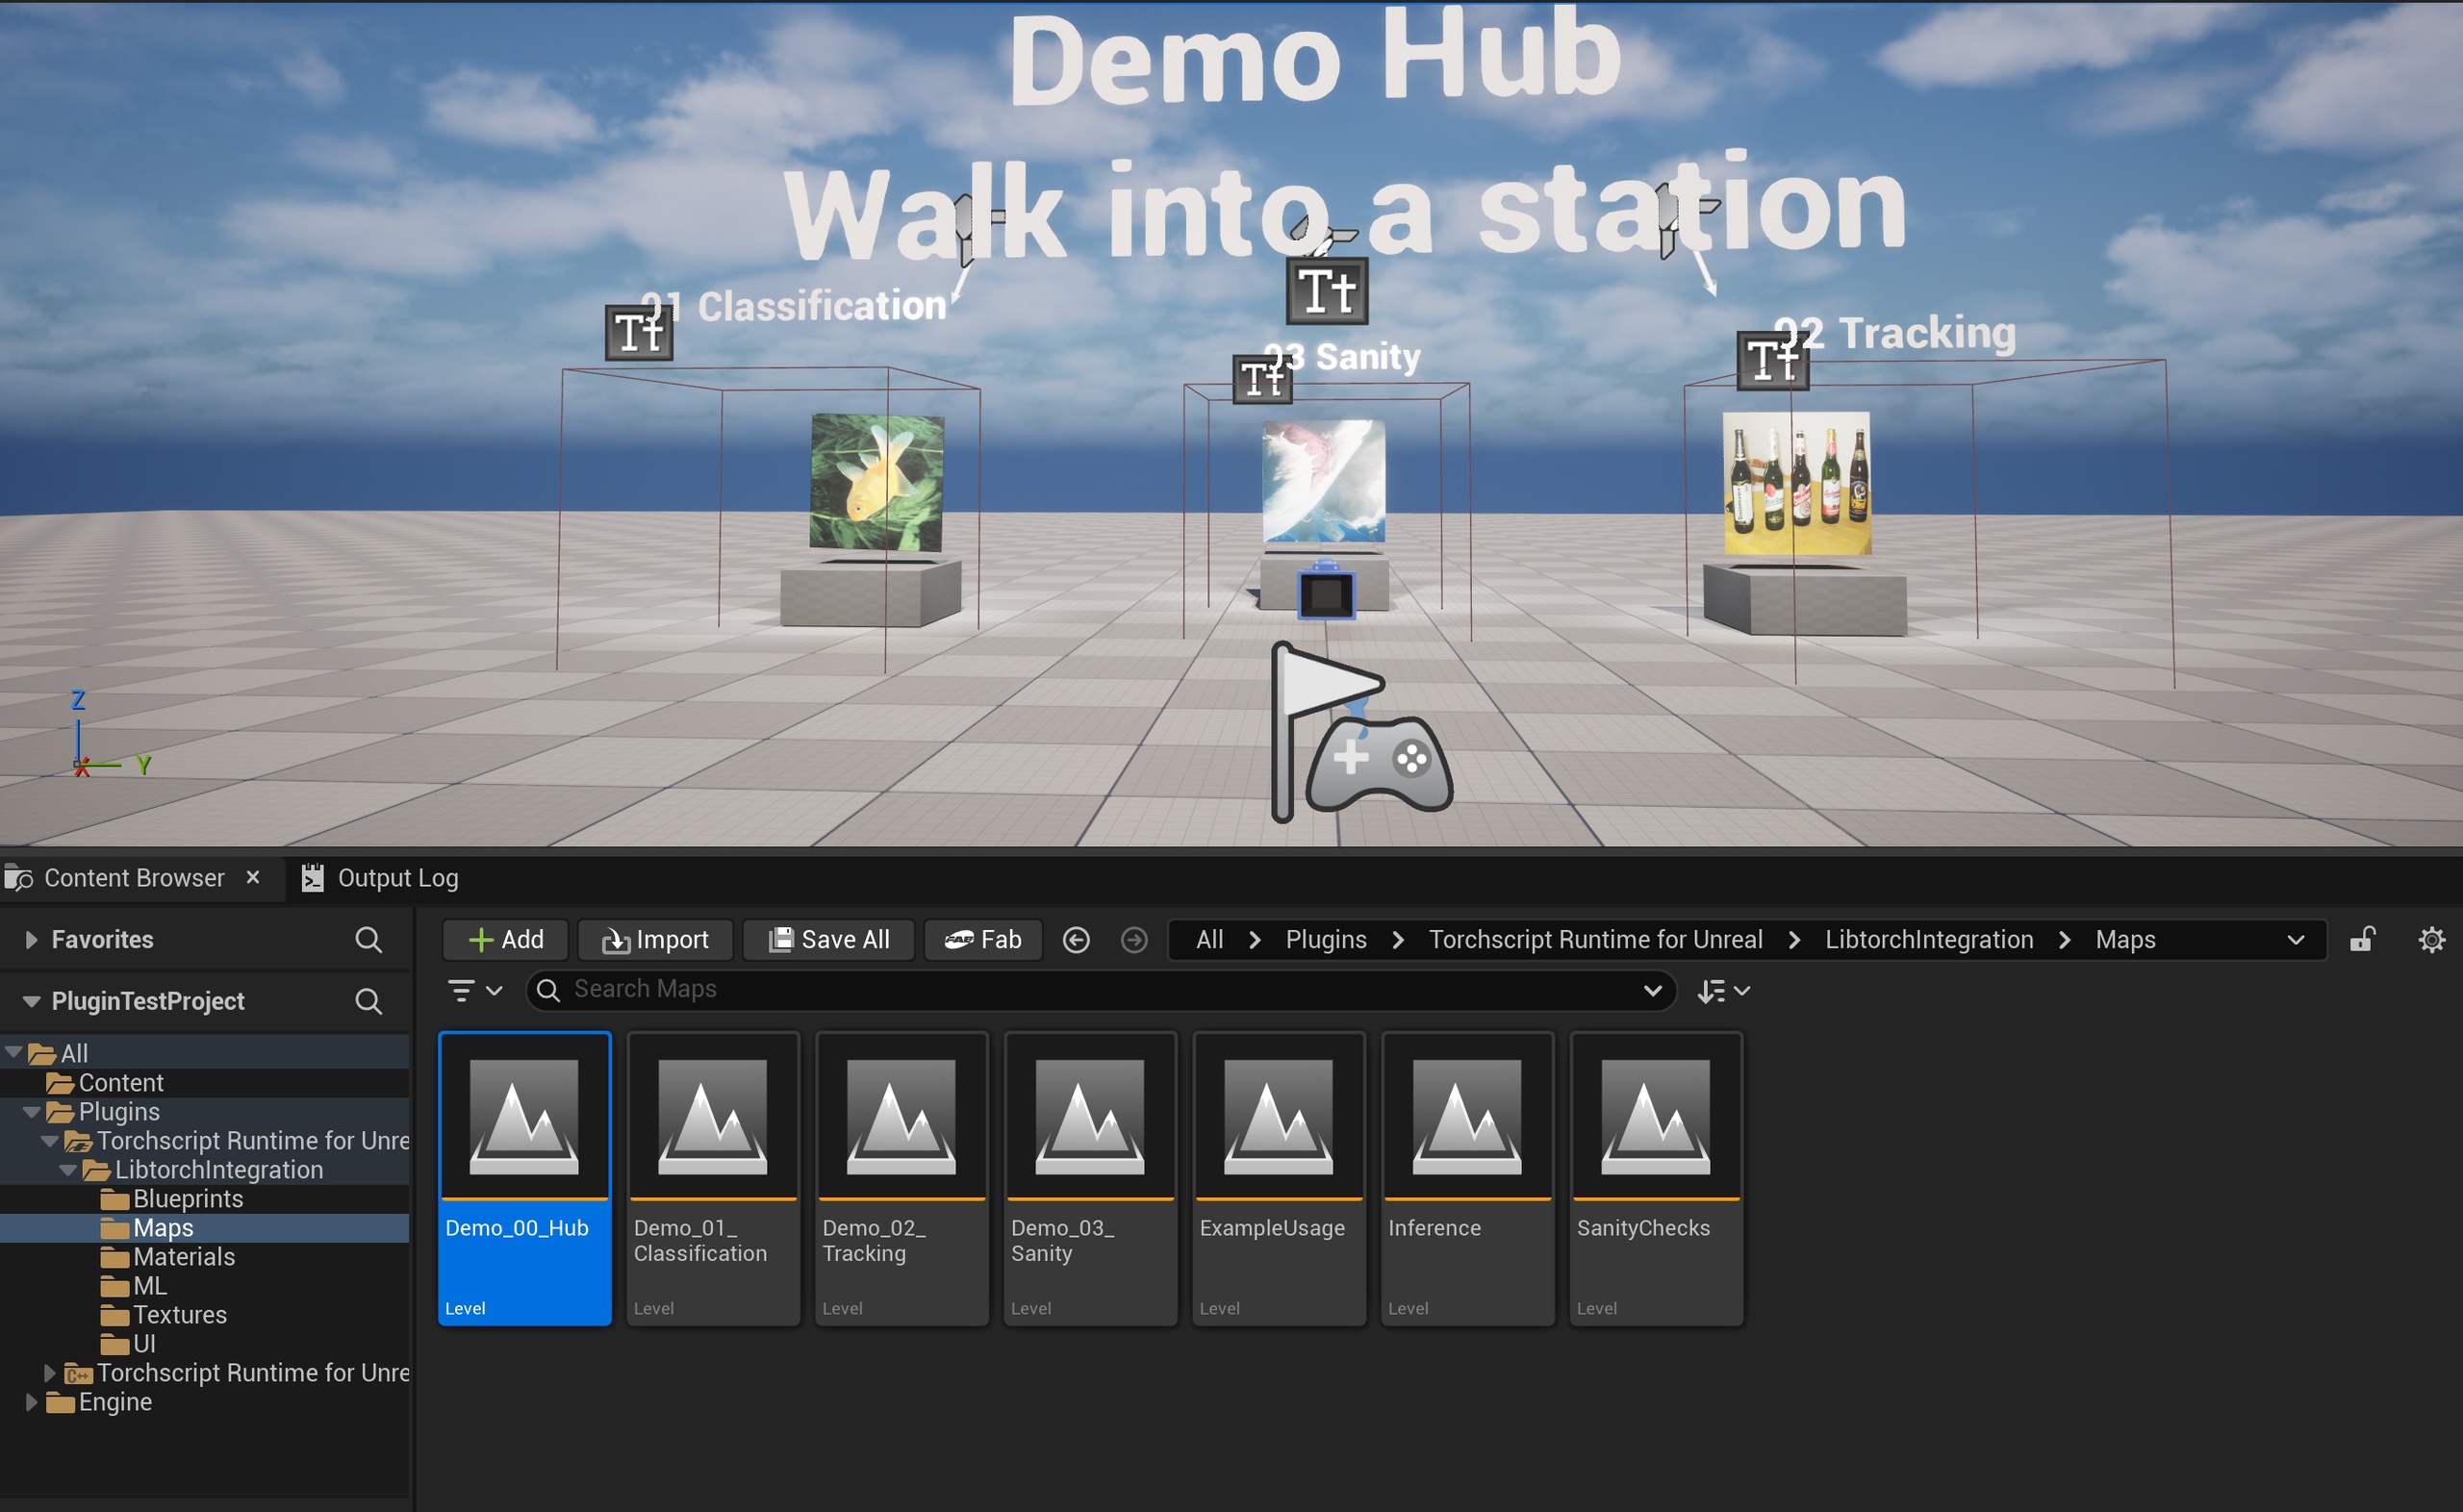Viewport: 2463px width, 1512px height.
Task: Open the chevron after LibtorchIntegration breadcrumb
Action: pyautogui.click(x=2065, y=940)
